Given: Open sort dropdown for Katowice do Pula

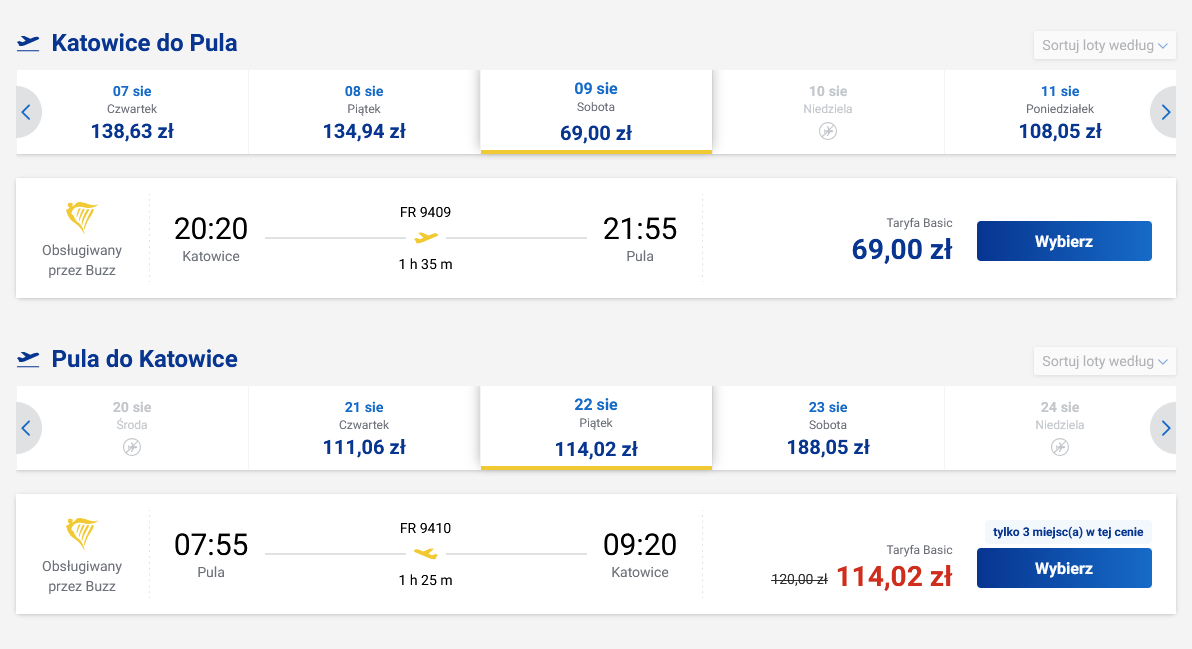Looking at the screenshot, I should pos(1105,45).
